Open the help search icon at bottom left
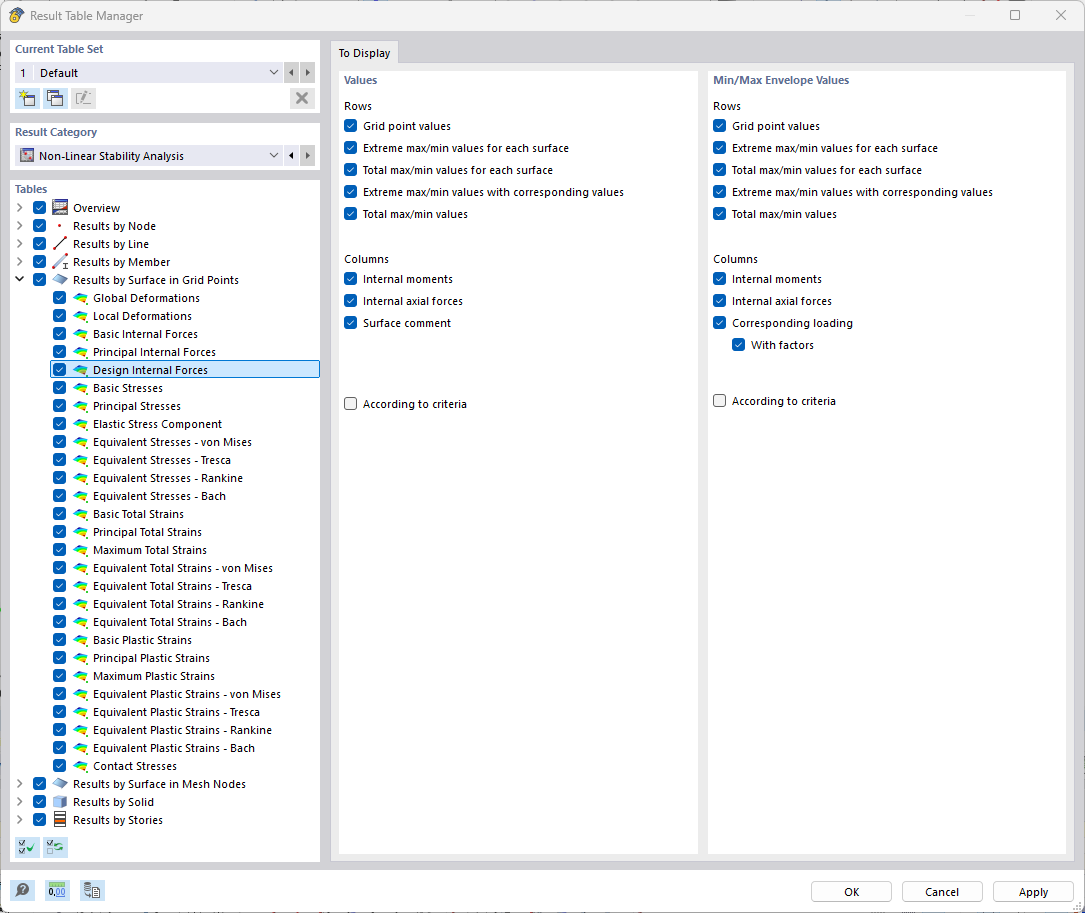The height and width of the screenshot is (913, 1085). (x=22, y=890)
